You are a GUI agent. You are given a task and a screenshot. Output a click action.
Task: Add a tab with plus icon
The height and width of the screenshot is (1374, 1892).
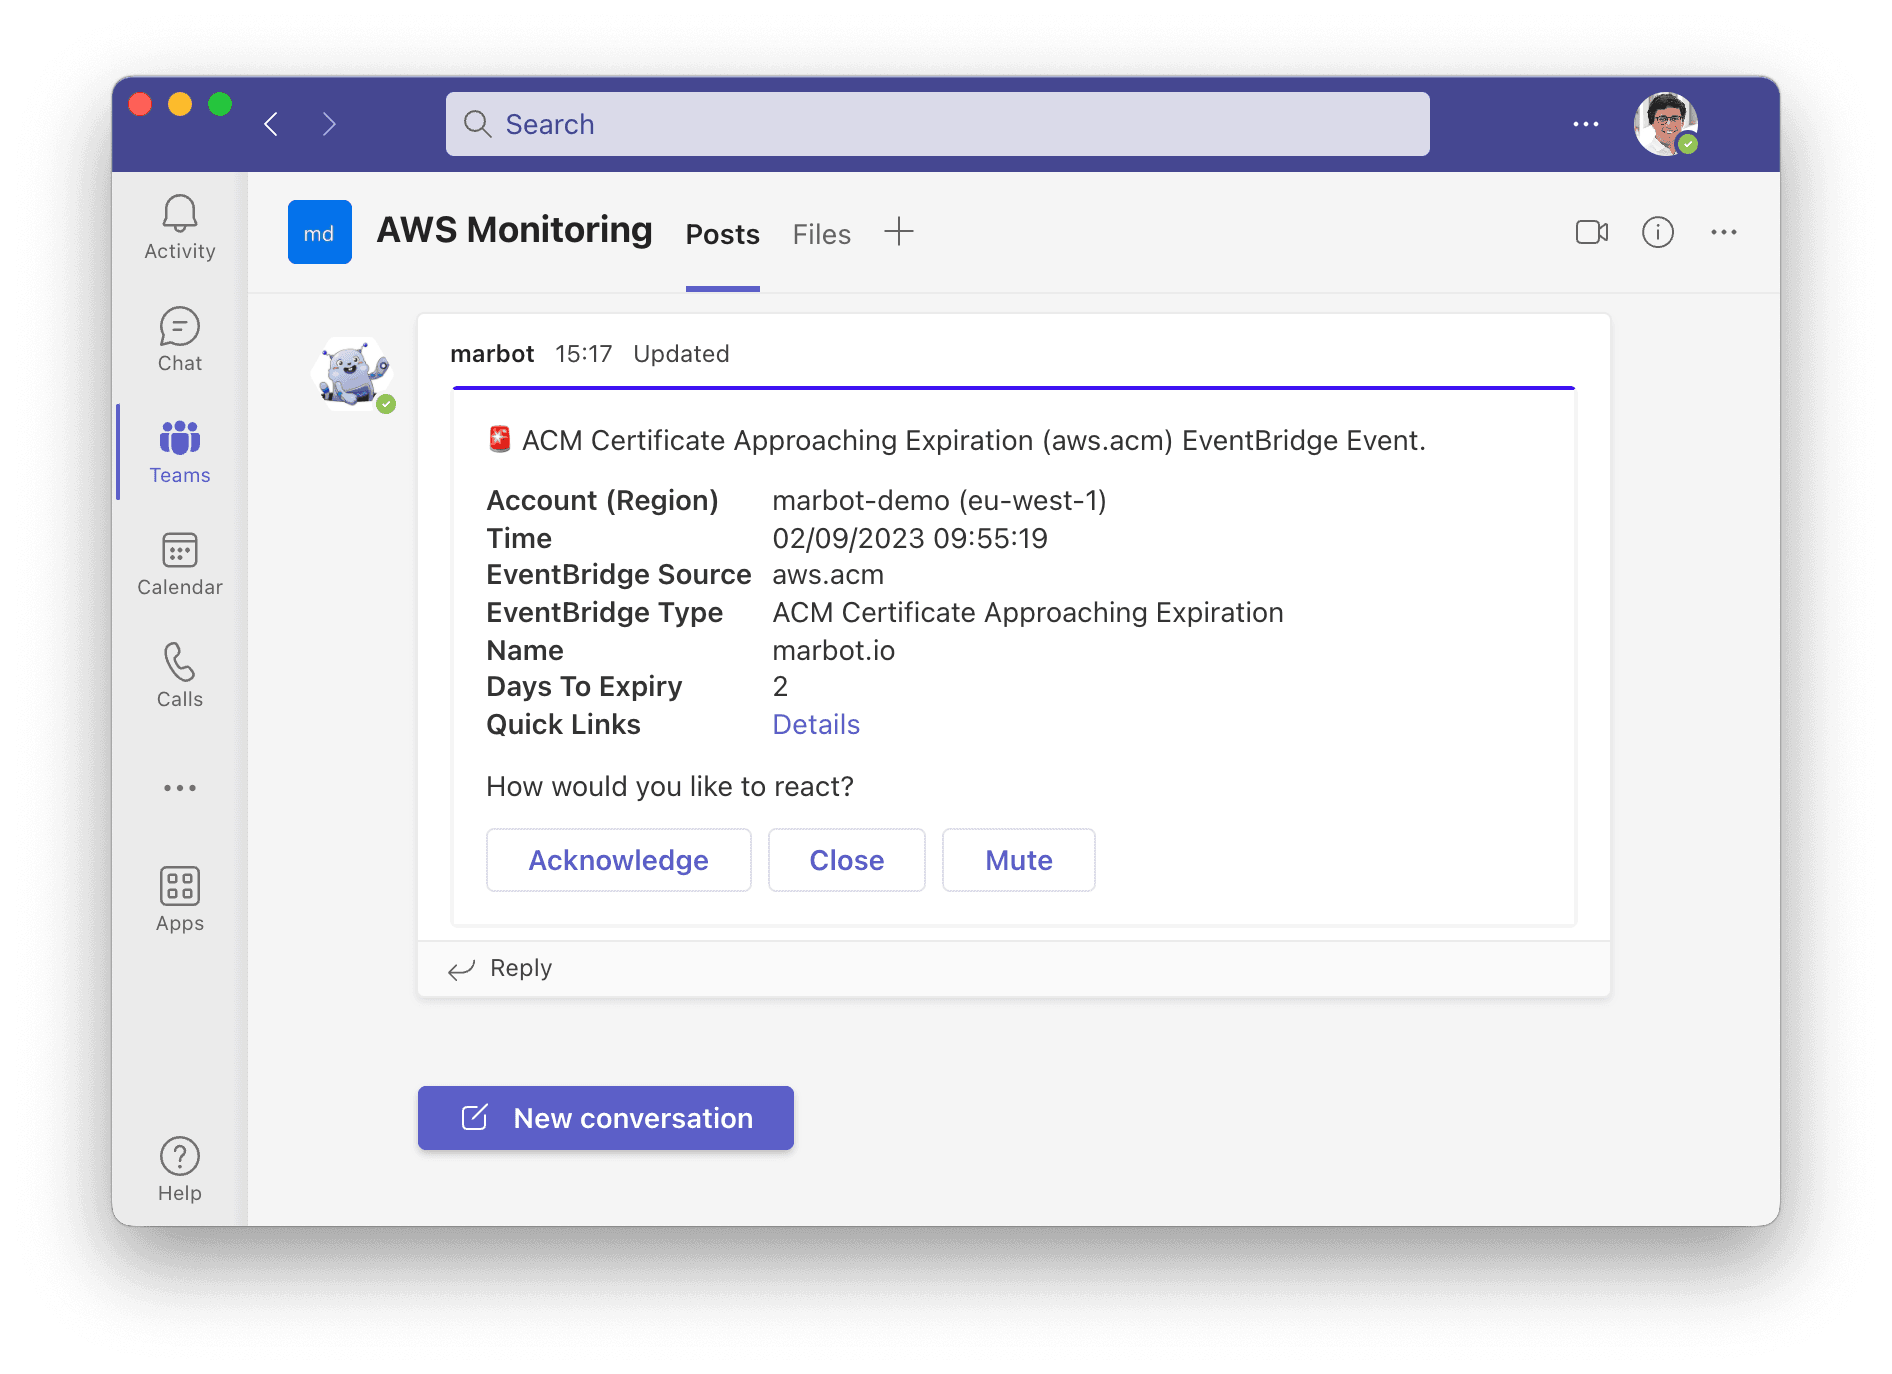tap(899, 232)
